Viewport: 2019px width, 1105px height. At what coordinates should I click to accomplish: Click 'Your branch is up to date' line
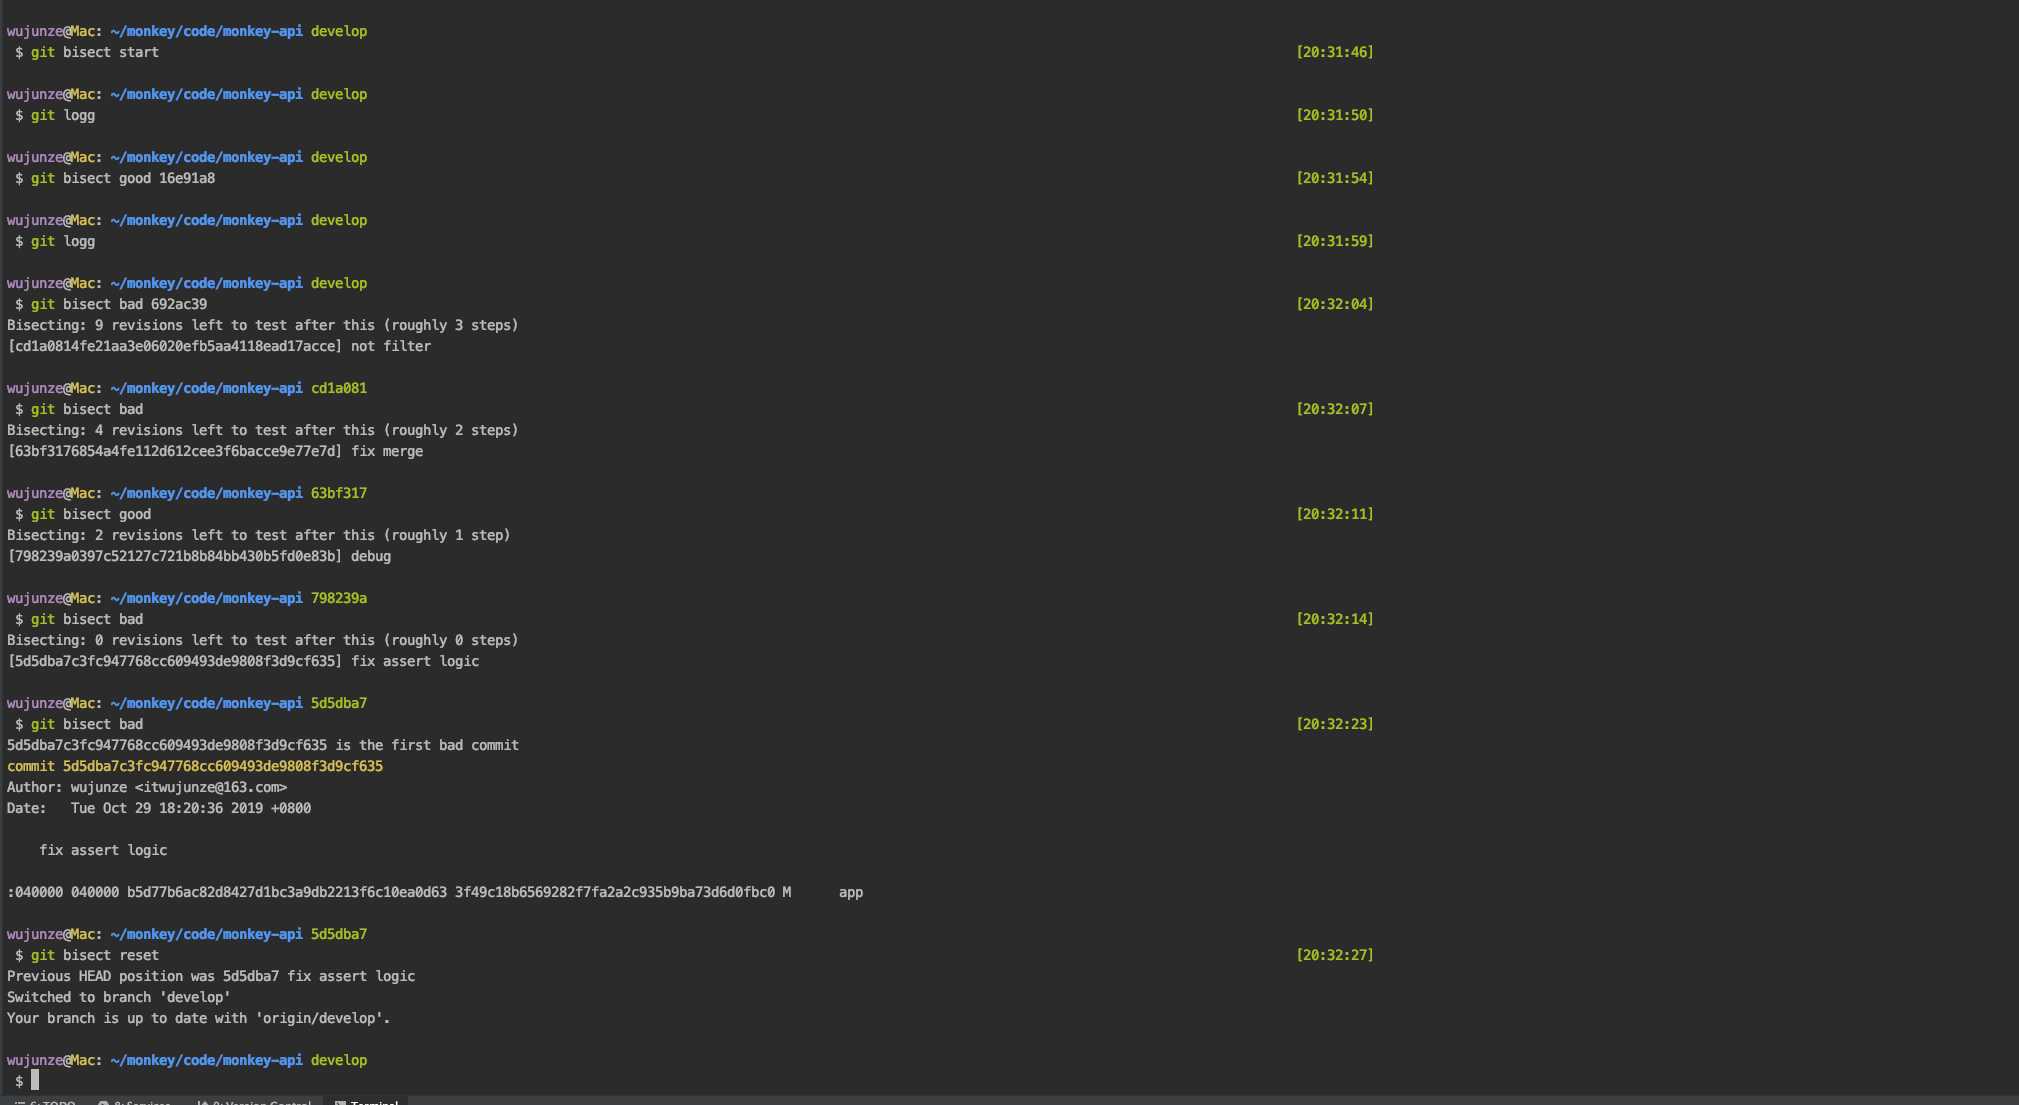click(199, 1018)
